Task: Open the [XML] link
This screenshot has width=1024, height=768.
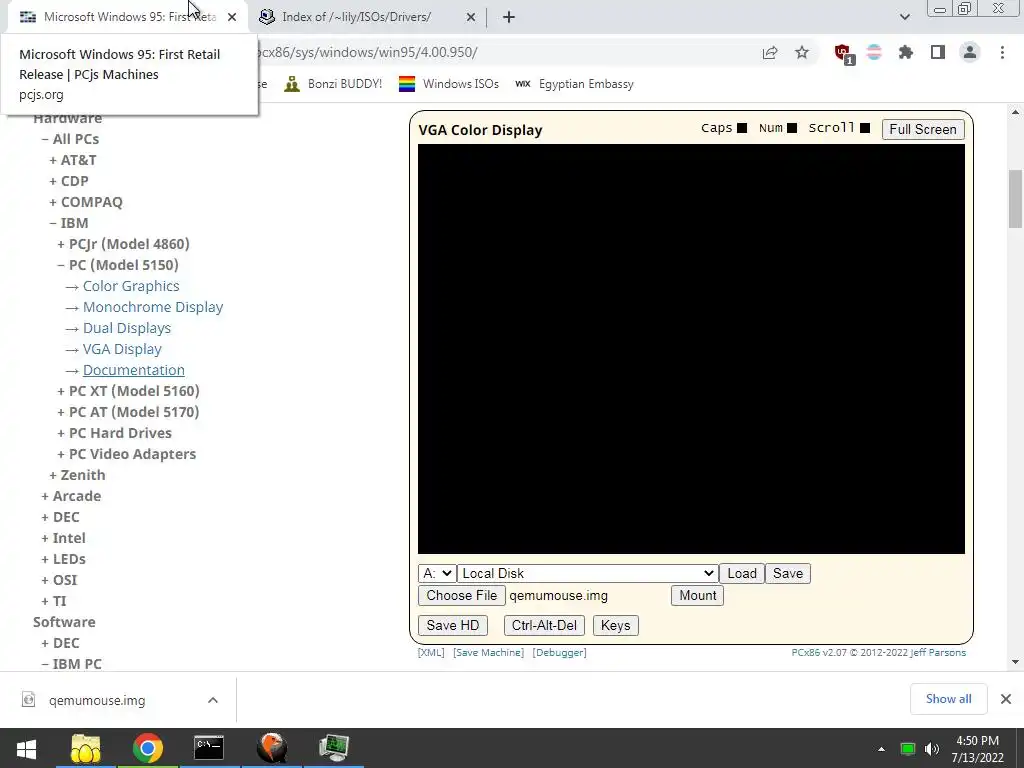Action: (431, 652)
